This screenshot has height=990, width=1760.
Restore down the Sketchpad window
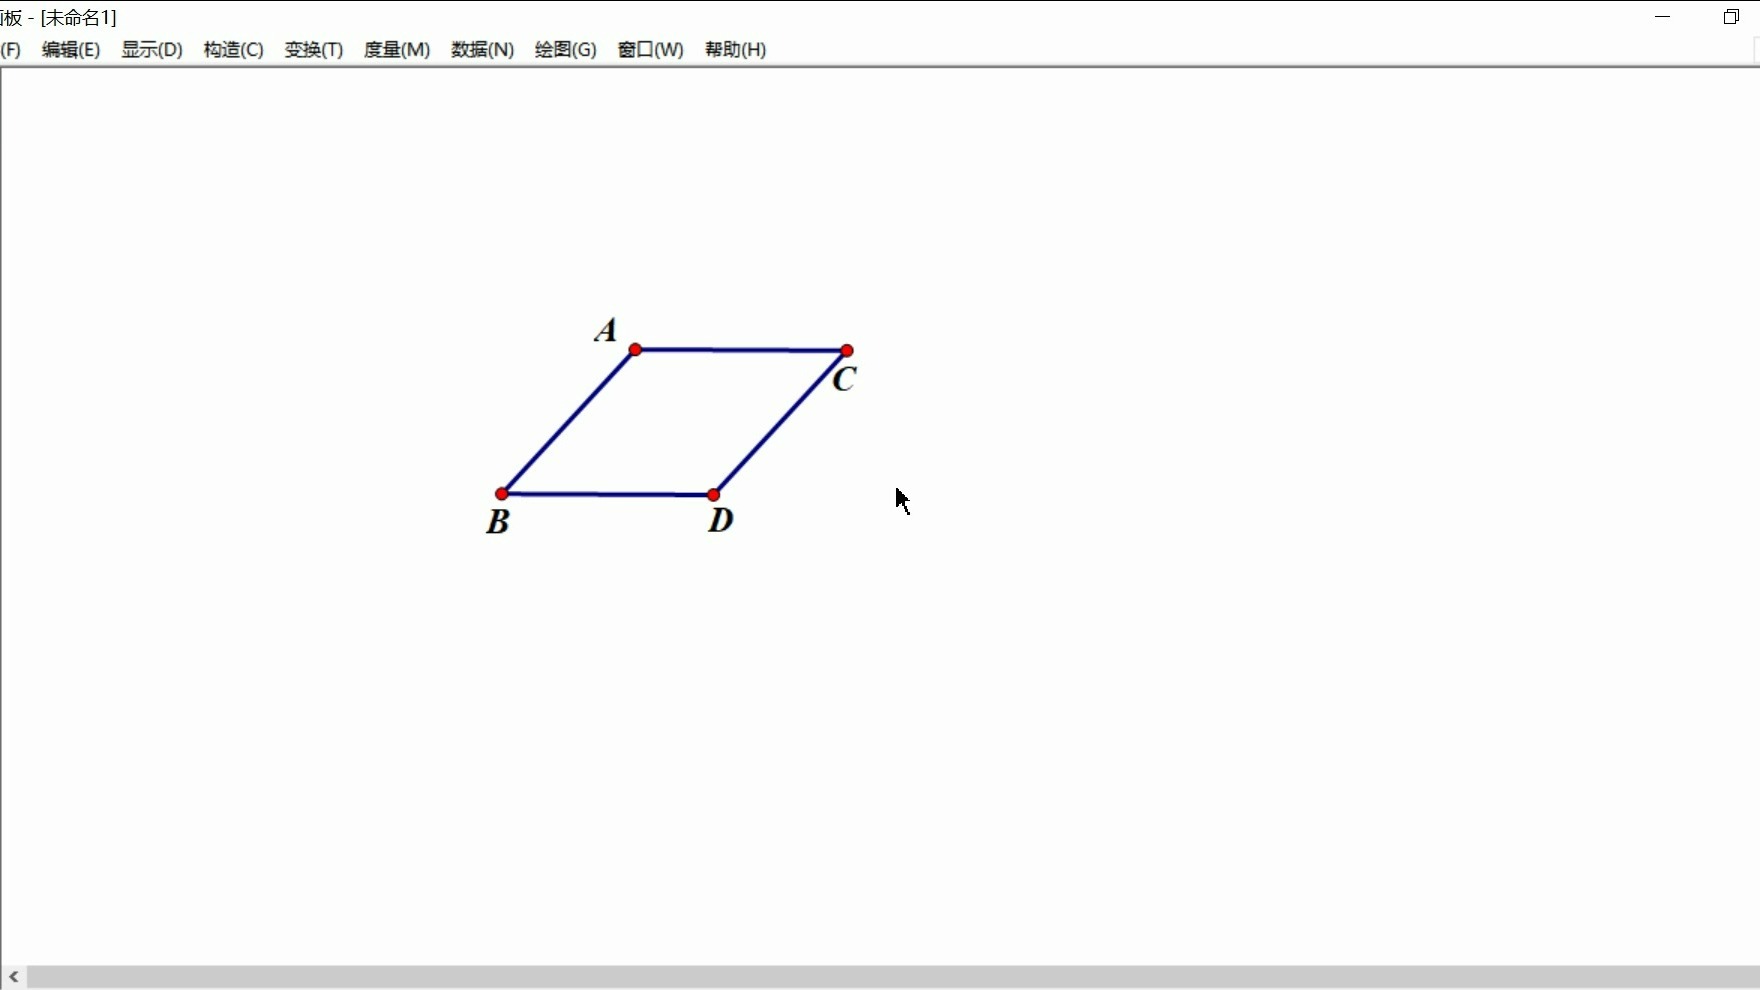[1731, 16]
